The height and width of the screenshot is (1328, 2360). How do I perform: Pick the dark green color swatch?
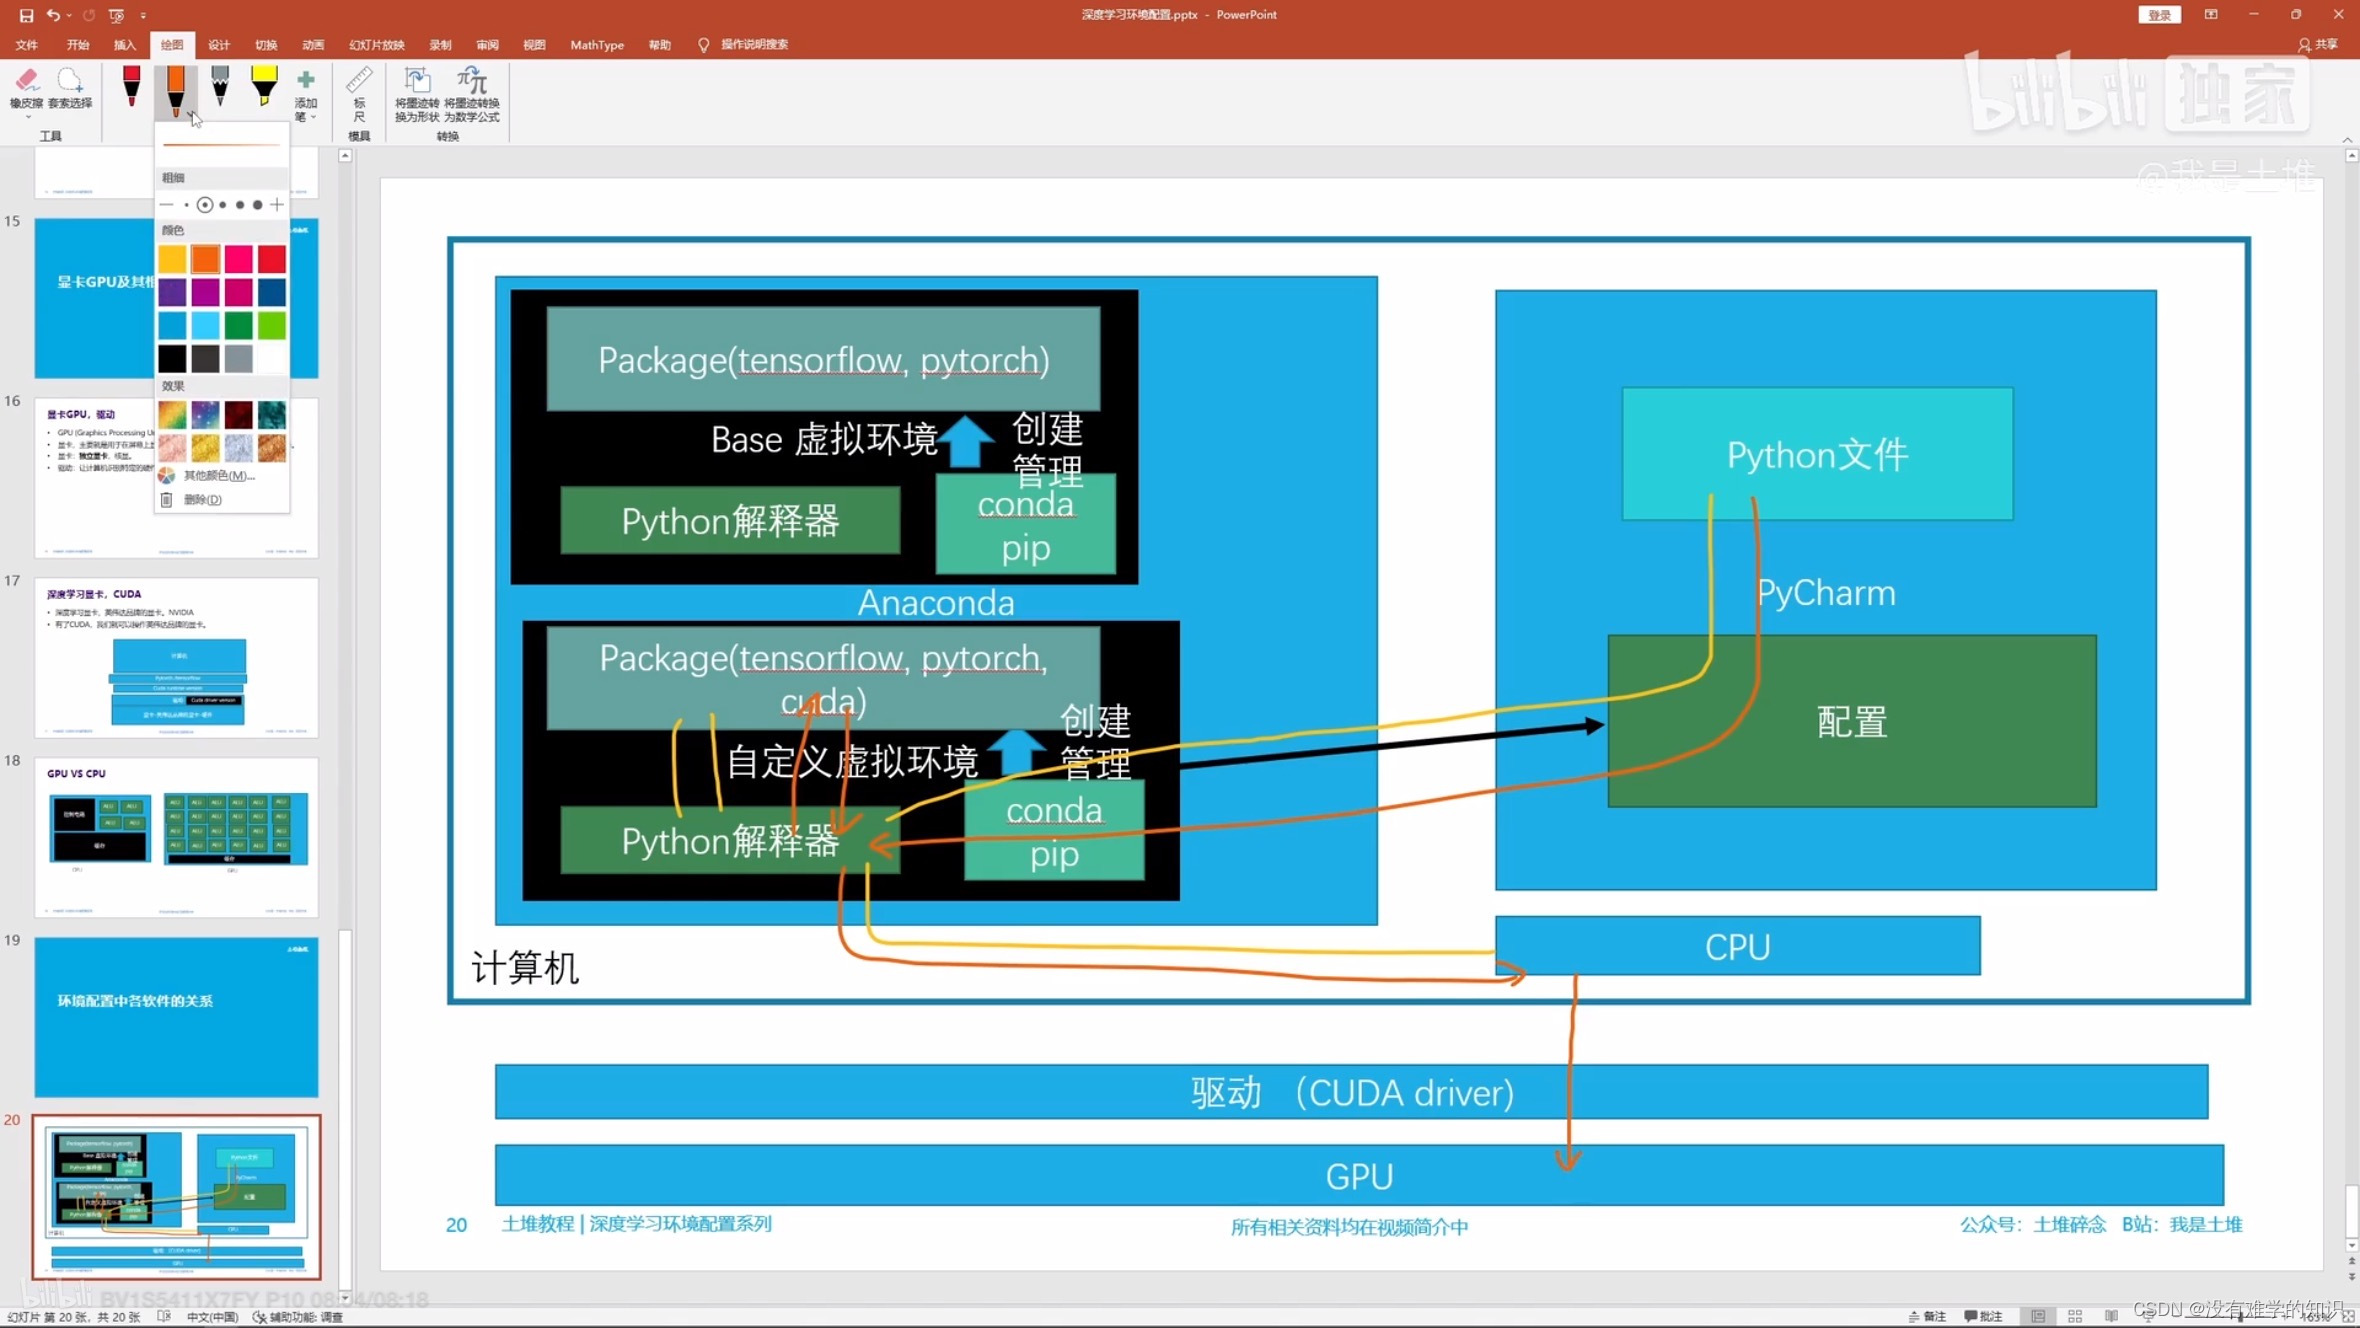238,325
